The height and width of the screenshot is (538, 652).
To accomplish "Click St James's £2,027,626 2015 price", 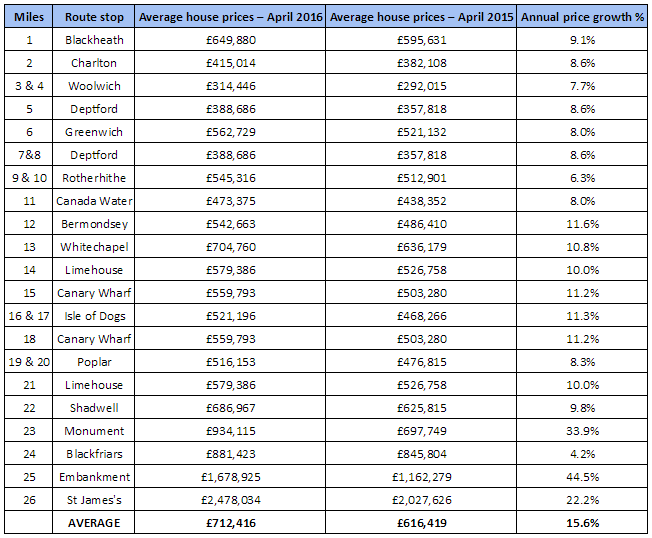I will coord(421,500).
